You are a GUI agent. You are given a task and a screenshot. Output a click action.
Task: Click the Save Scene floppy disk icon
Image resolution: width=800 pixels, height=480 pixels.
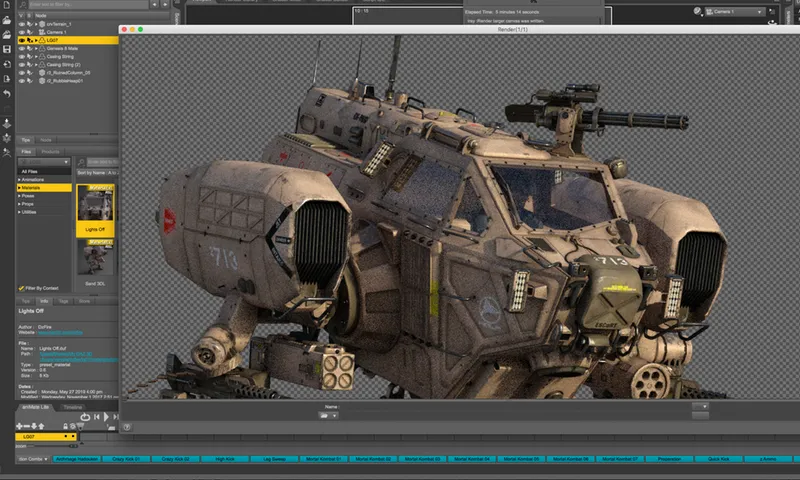point(7,49)
